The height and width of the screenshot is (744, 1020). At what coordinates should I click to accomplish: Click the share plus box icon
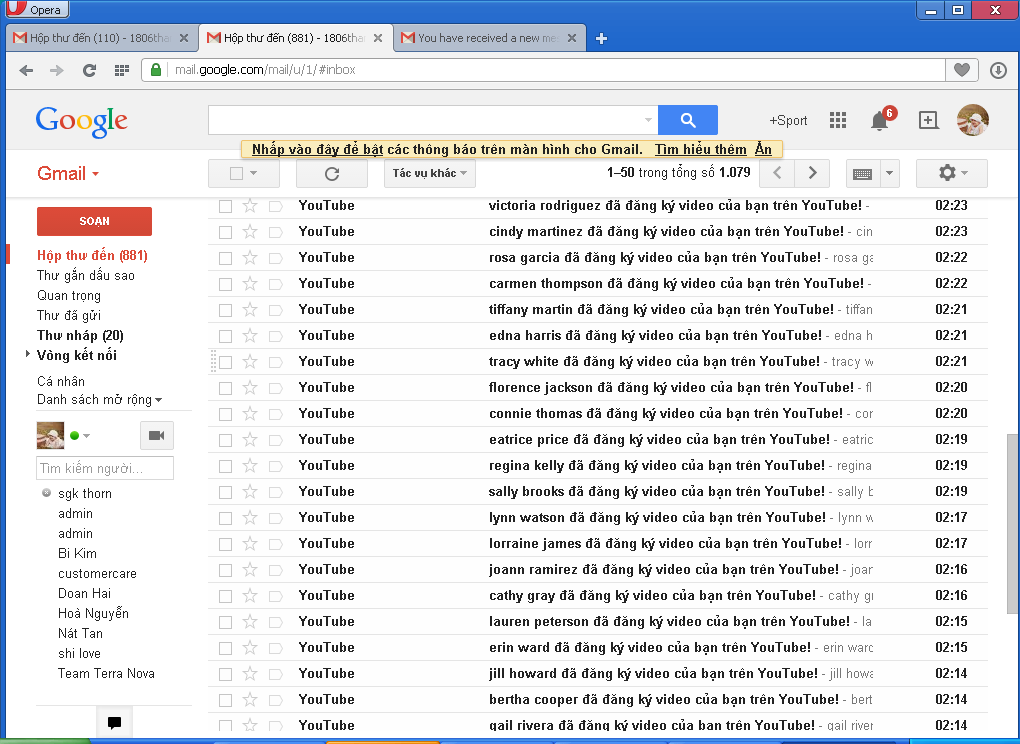(928, 121)
